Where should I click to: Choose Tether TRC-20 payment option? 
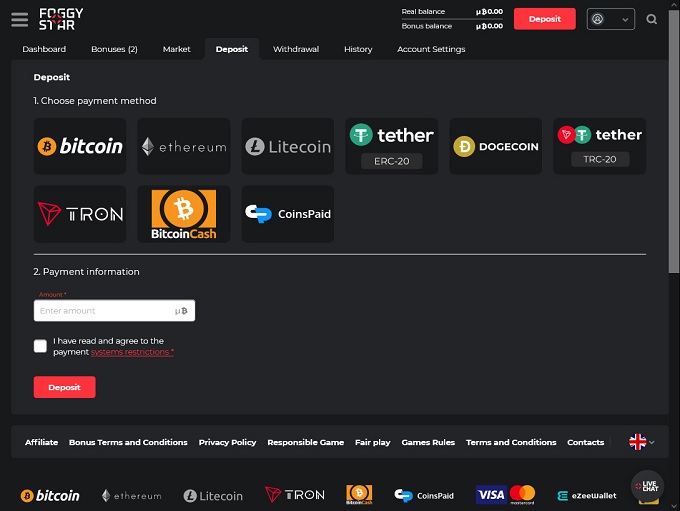pyautogui.click(x=600, y=146)
